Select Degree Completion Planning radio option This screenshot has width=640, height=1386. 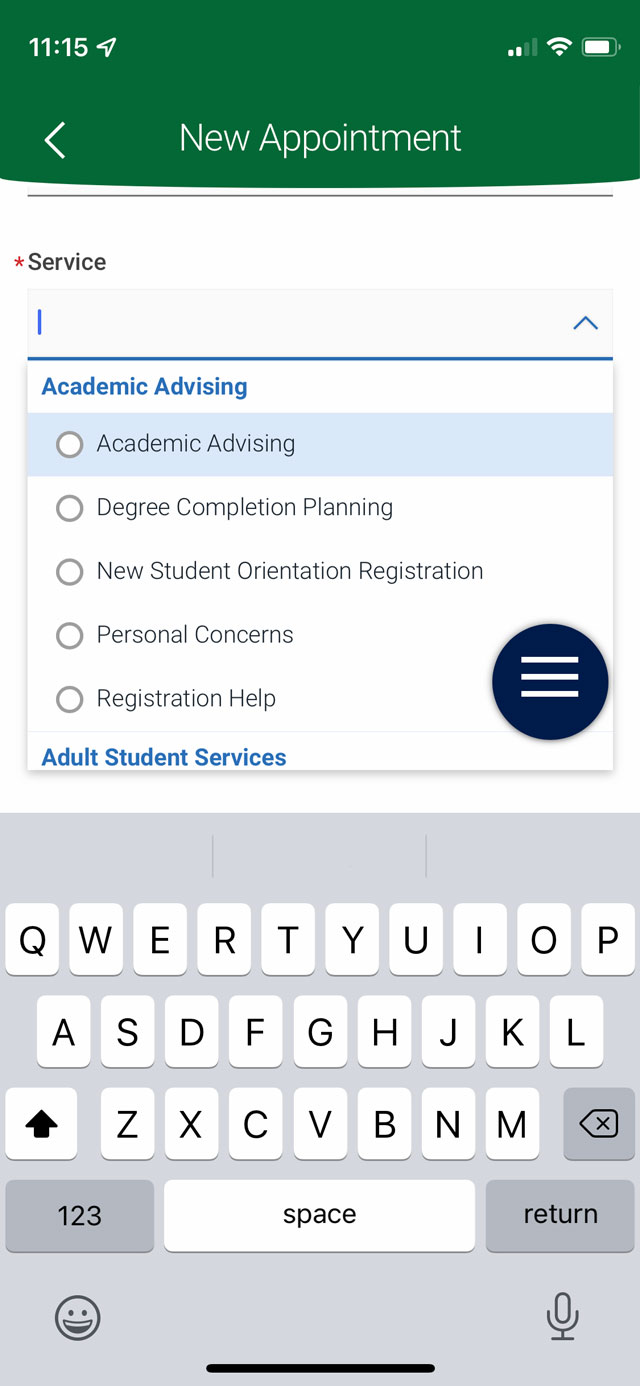tap(320, 508)
